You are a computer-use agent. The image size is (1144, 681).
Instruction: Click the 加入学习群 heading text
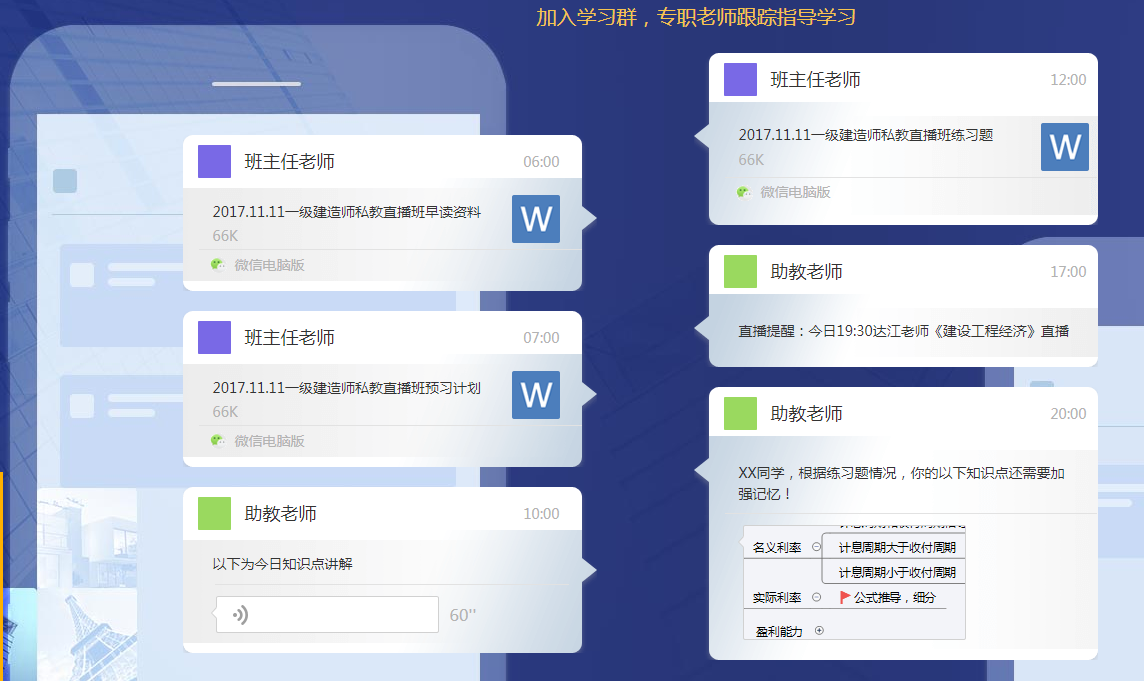tap(695, 17)
